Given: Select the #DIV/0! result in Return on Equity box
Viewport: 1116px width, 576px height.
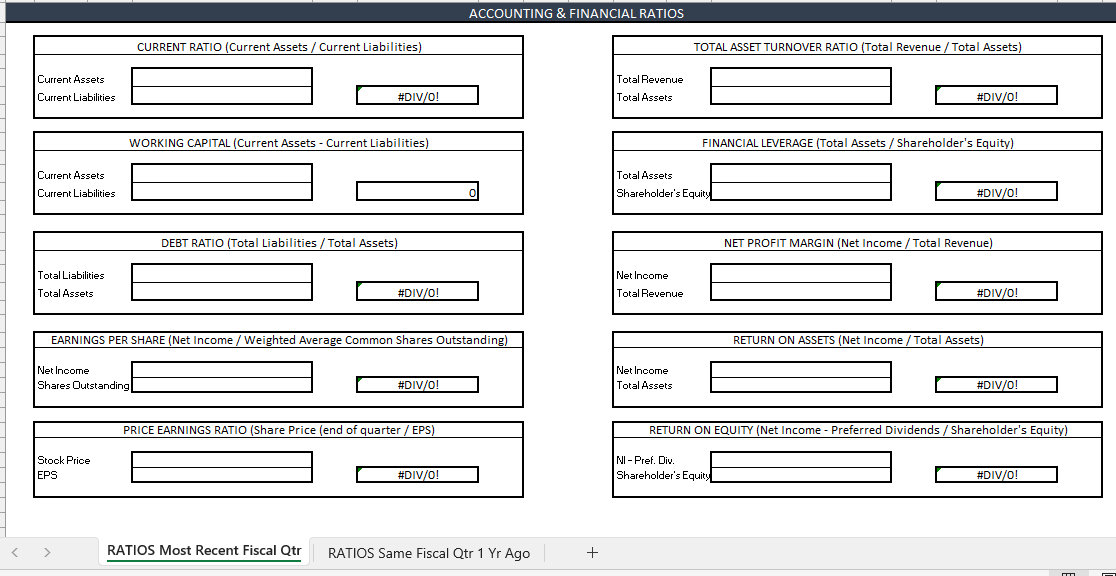Looking at the screenshot, I should [x=996, y=475].
